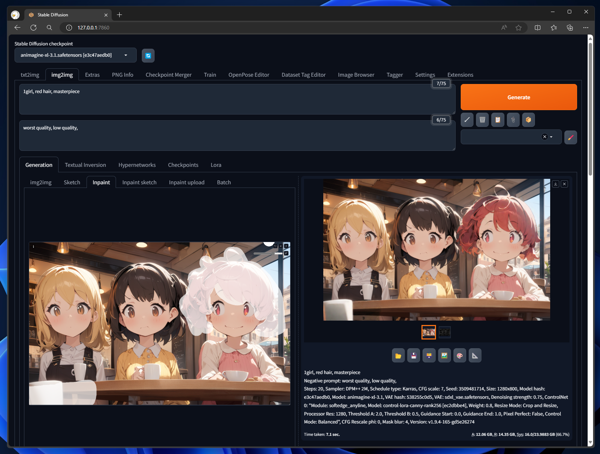Image resolution: width=600 pixels, height=454 pixels.
Task: Click the read aloud icon in address bar
Action: pos(504,28)
